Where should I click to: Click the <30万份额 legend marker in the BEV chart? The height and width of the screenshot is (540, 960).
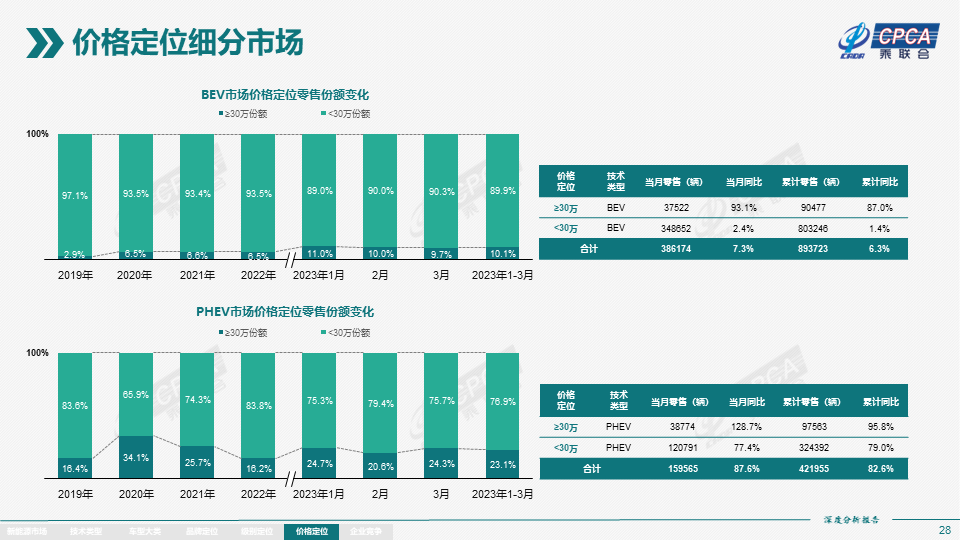322,114
